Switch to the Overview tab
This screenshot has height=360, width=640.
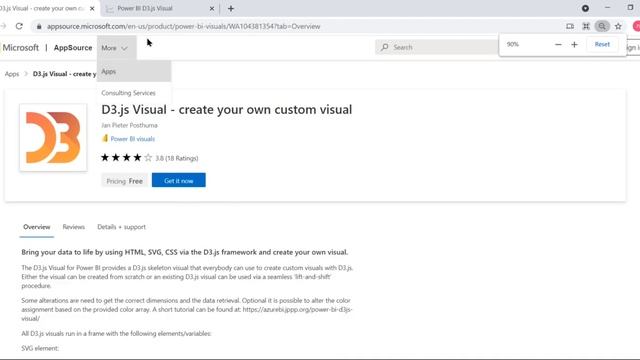(x=37, y=227)
